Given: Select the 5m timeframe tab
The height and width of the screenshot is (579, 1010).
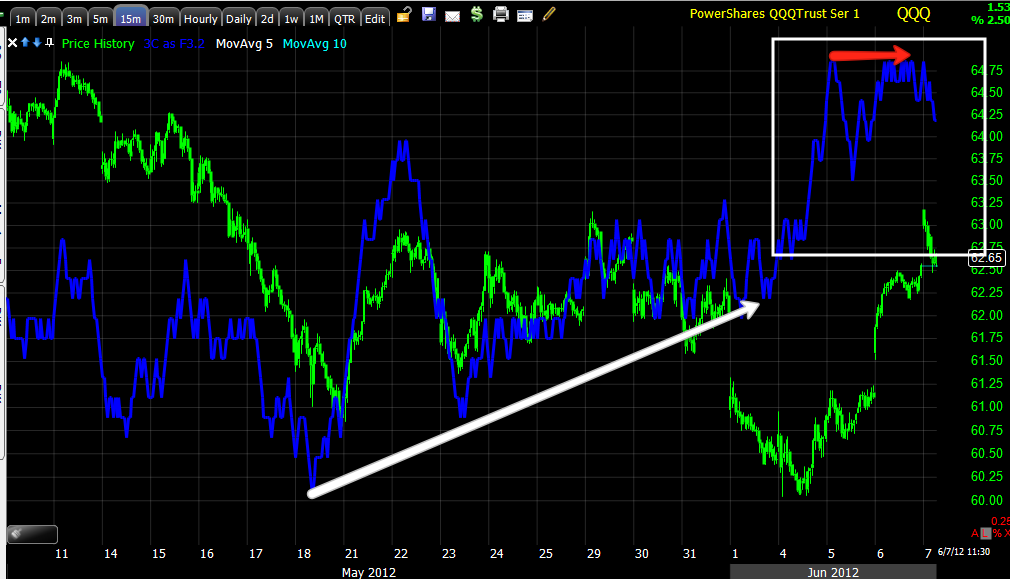Looking at the screenshot, I should pos(100,17).
